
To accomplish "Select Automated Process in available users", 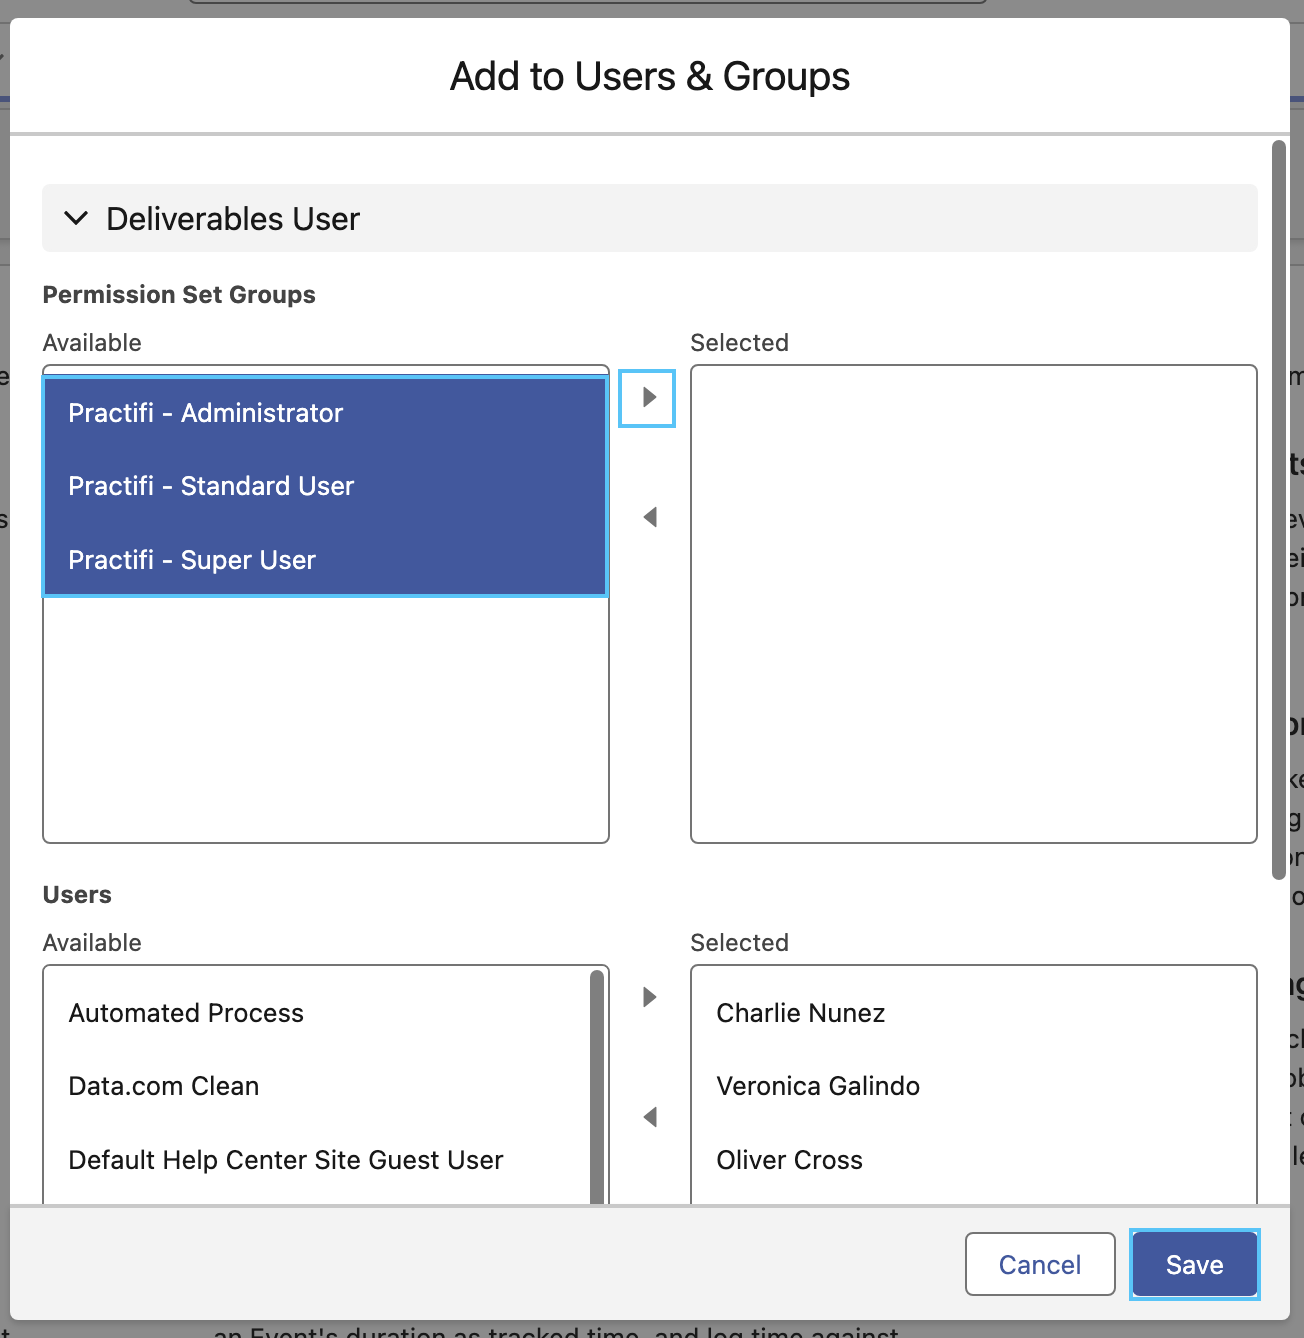I will [x=317, y=1013].
